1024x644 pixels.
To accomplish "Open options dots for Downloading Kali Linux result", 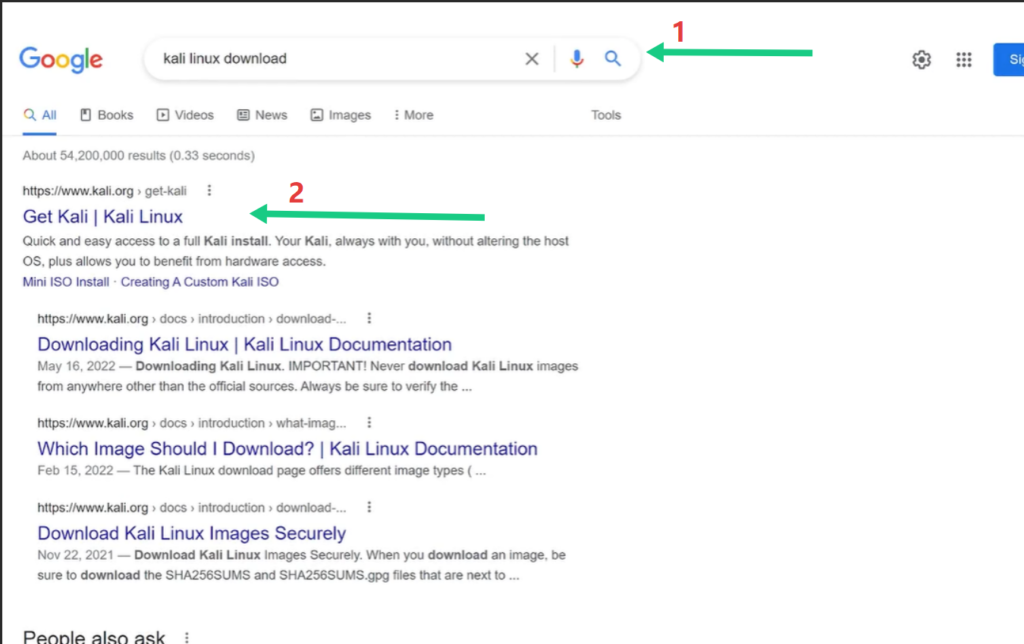I will tap(369, 318).
